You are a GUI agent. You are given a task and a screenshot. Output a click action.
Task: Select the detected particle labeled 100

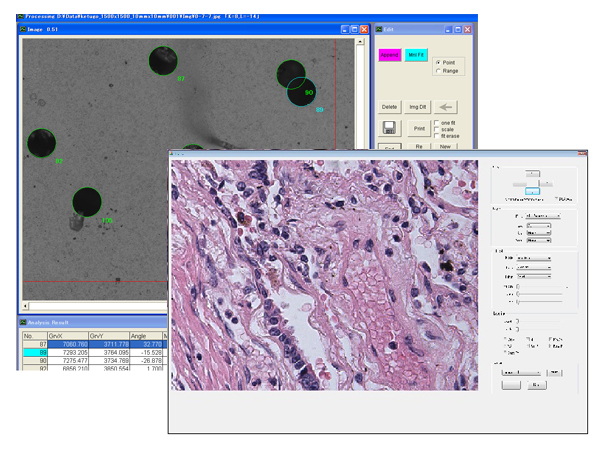[x=87, y=202]
